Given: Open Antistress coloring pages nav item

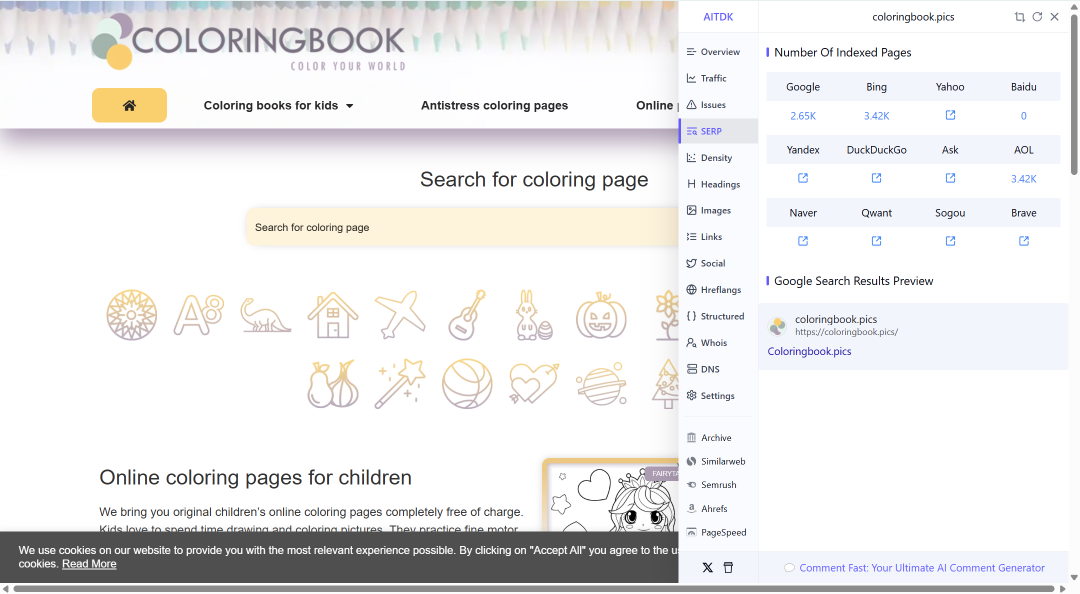Looking at the screenshot, I should click(x=495, y=105).
